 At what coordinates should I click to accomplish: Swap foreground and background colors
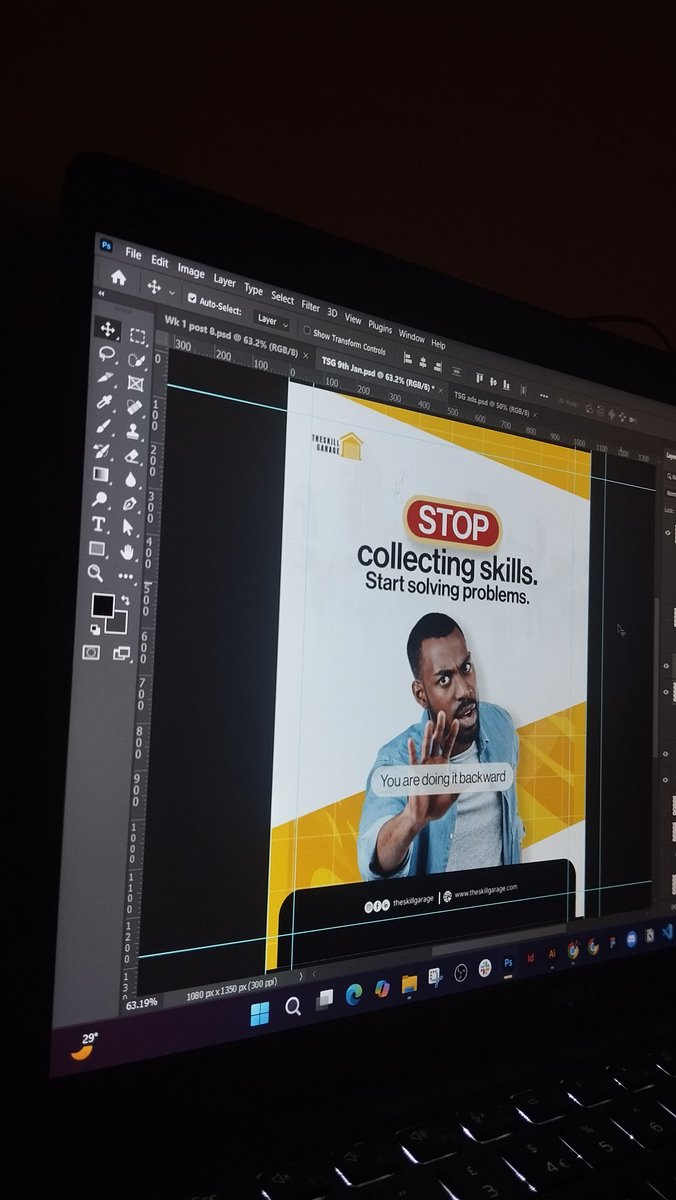click(x=125, y=600)
